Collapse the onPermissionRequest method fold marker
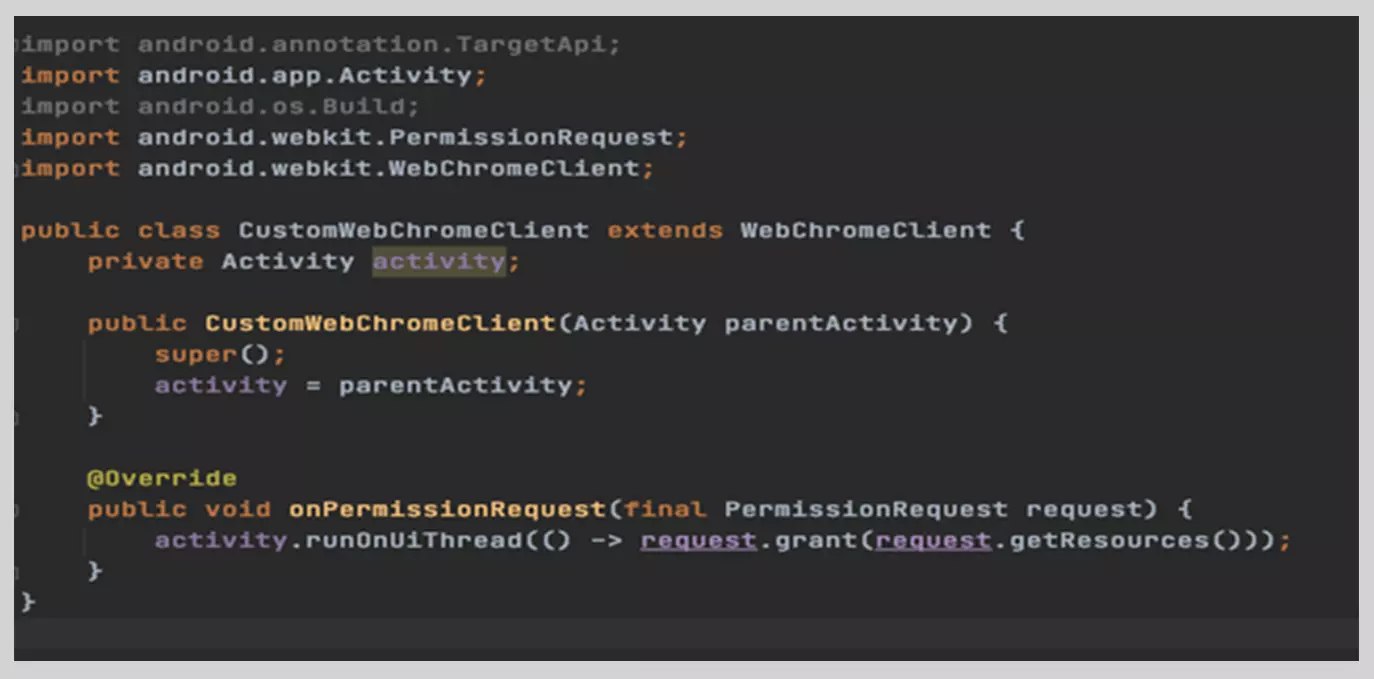1374x679 pixels. (x=17, y=509)
